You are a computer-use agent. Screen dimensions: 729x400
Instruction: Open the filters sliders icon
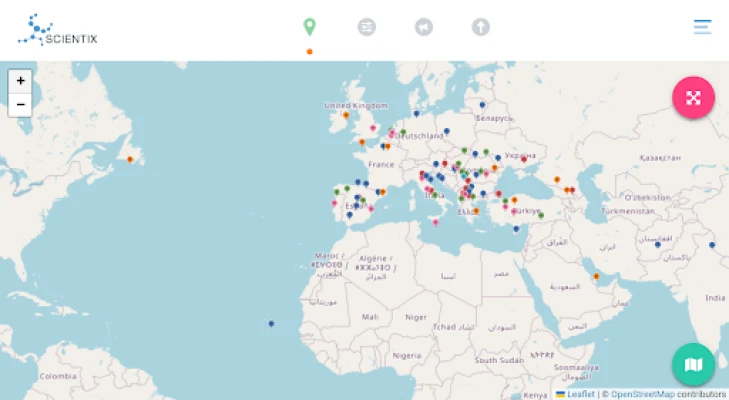(367, 27)
